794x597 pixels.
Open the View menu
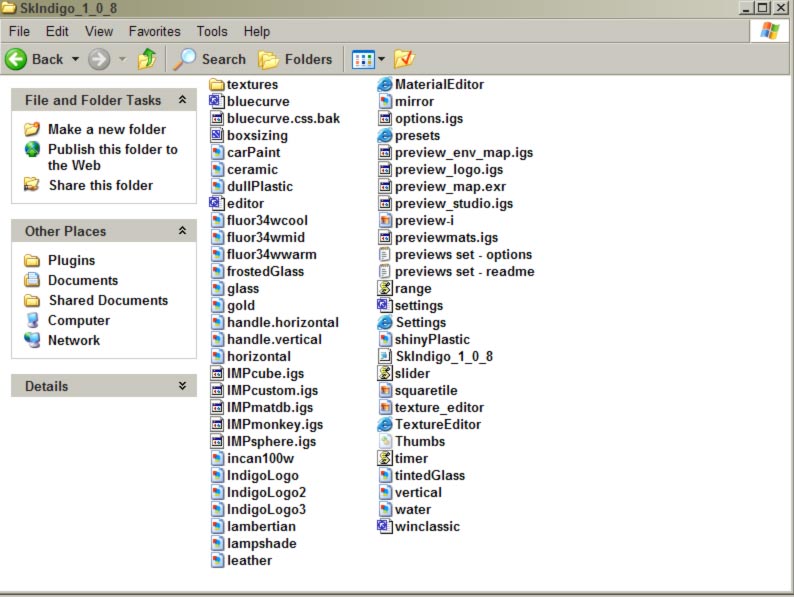click(x=99, y=31)
